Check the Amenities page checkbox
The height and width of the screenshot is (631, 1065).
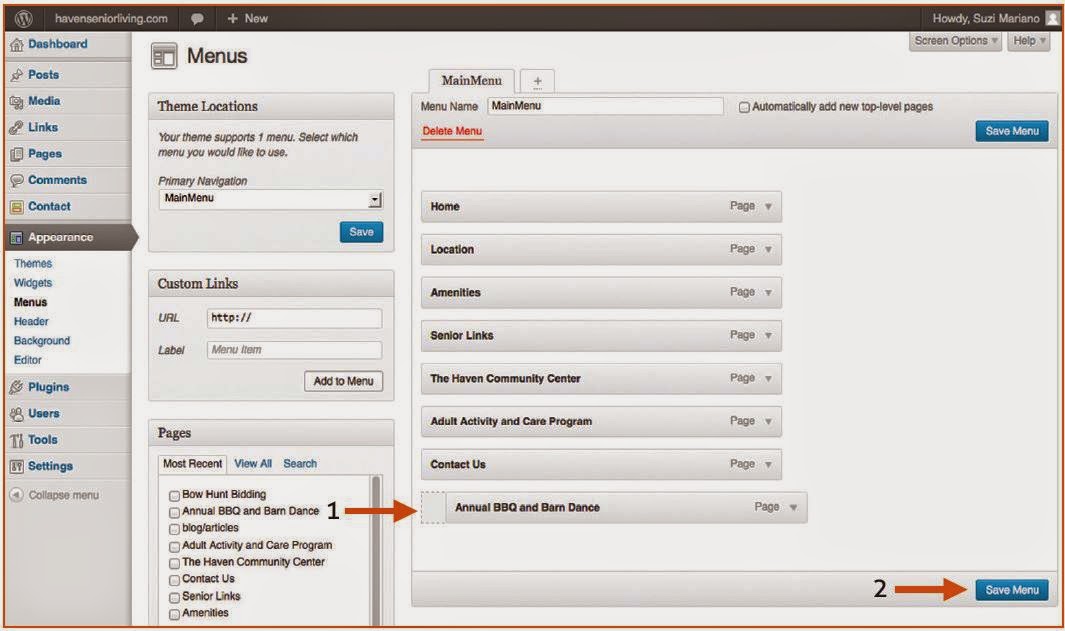[174, 614]
